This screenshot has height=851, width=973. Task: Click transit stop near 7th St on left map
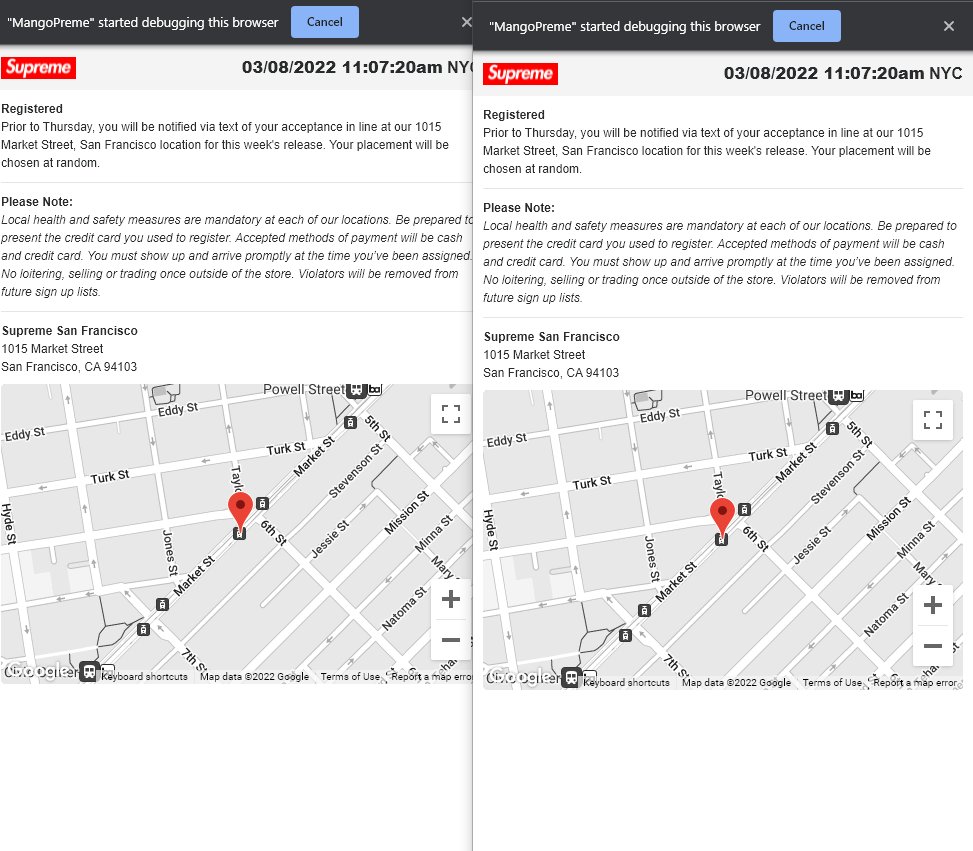143,629
